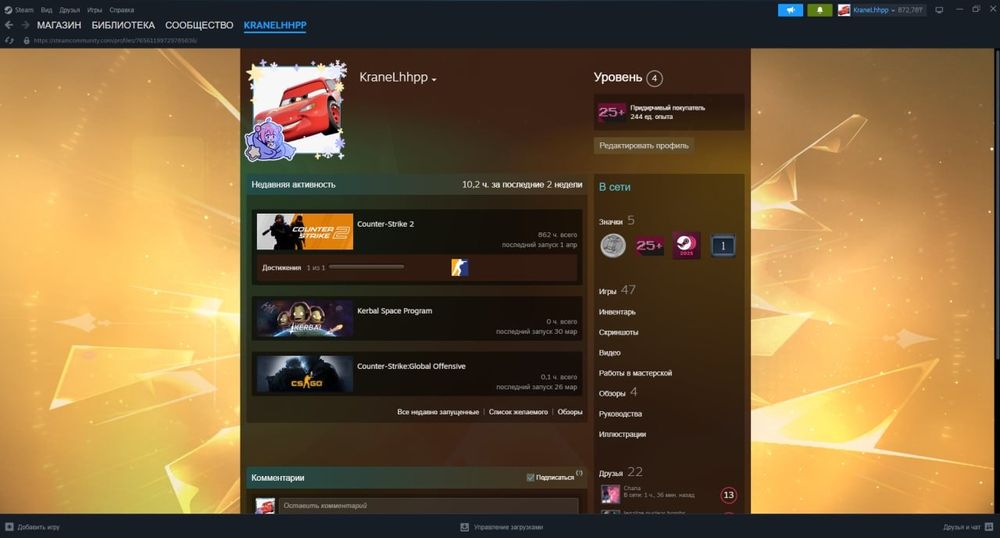
Task: Open the Значки 5 link
Action: (617, 221)
